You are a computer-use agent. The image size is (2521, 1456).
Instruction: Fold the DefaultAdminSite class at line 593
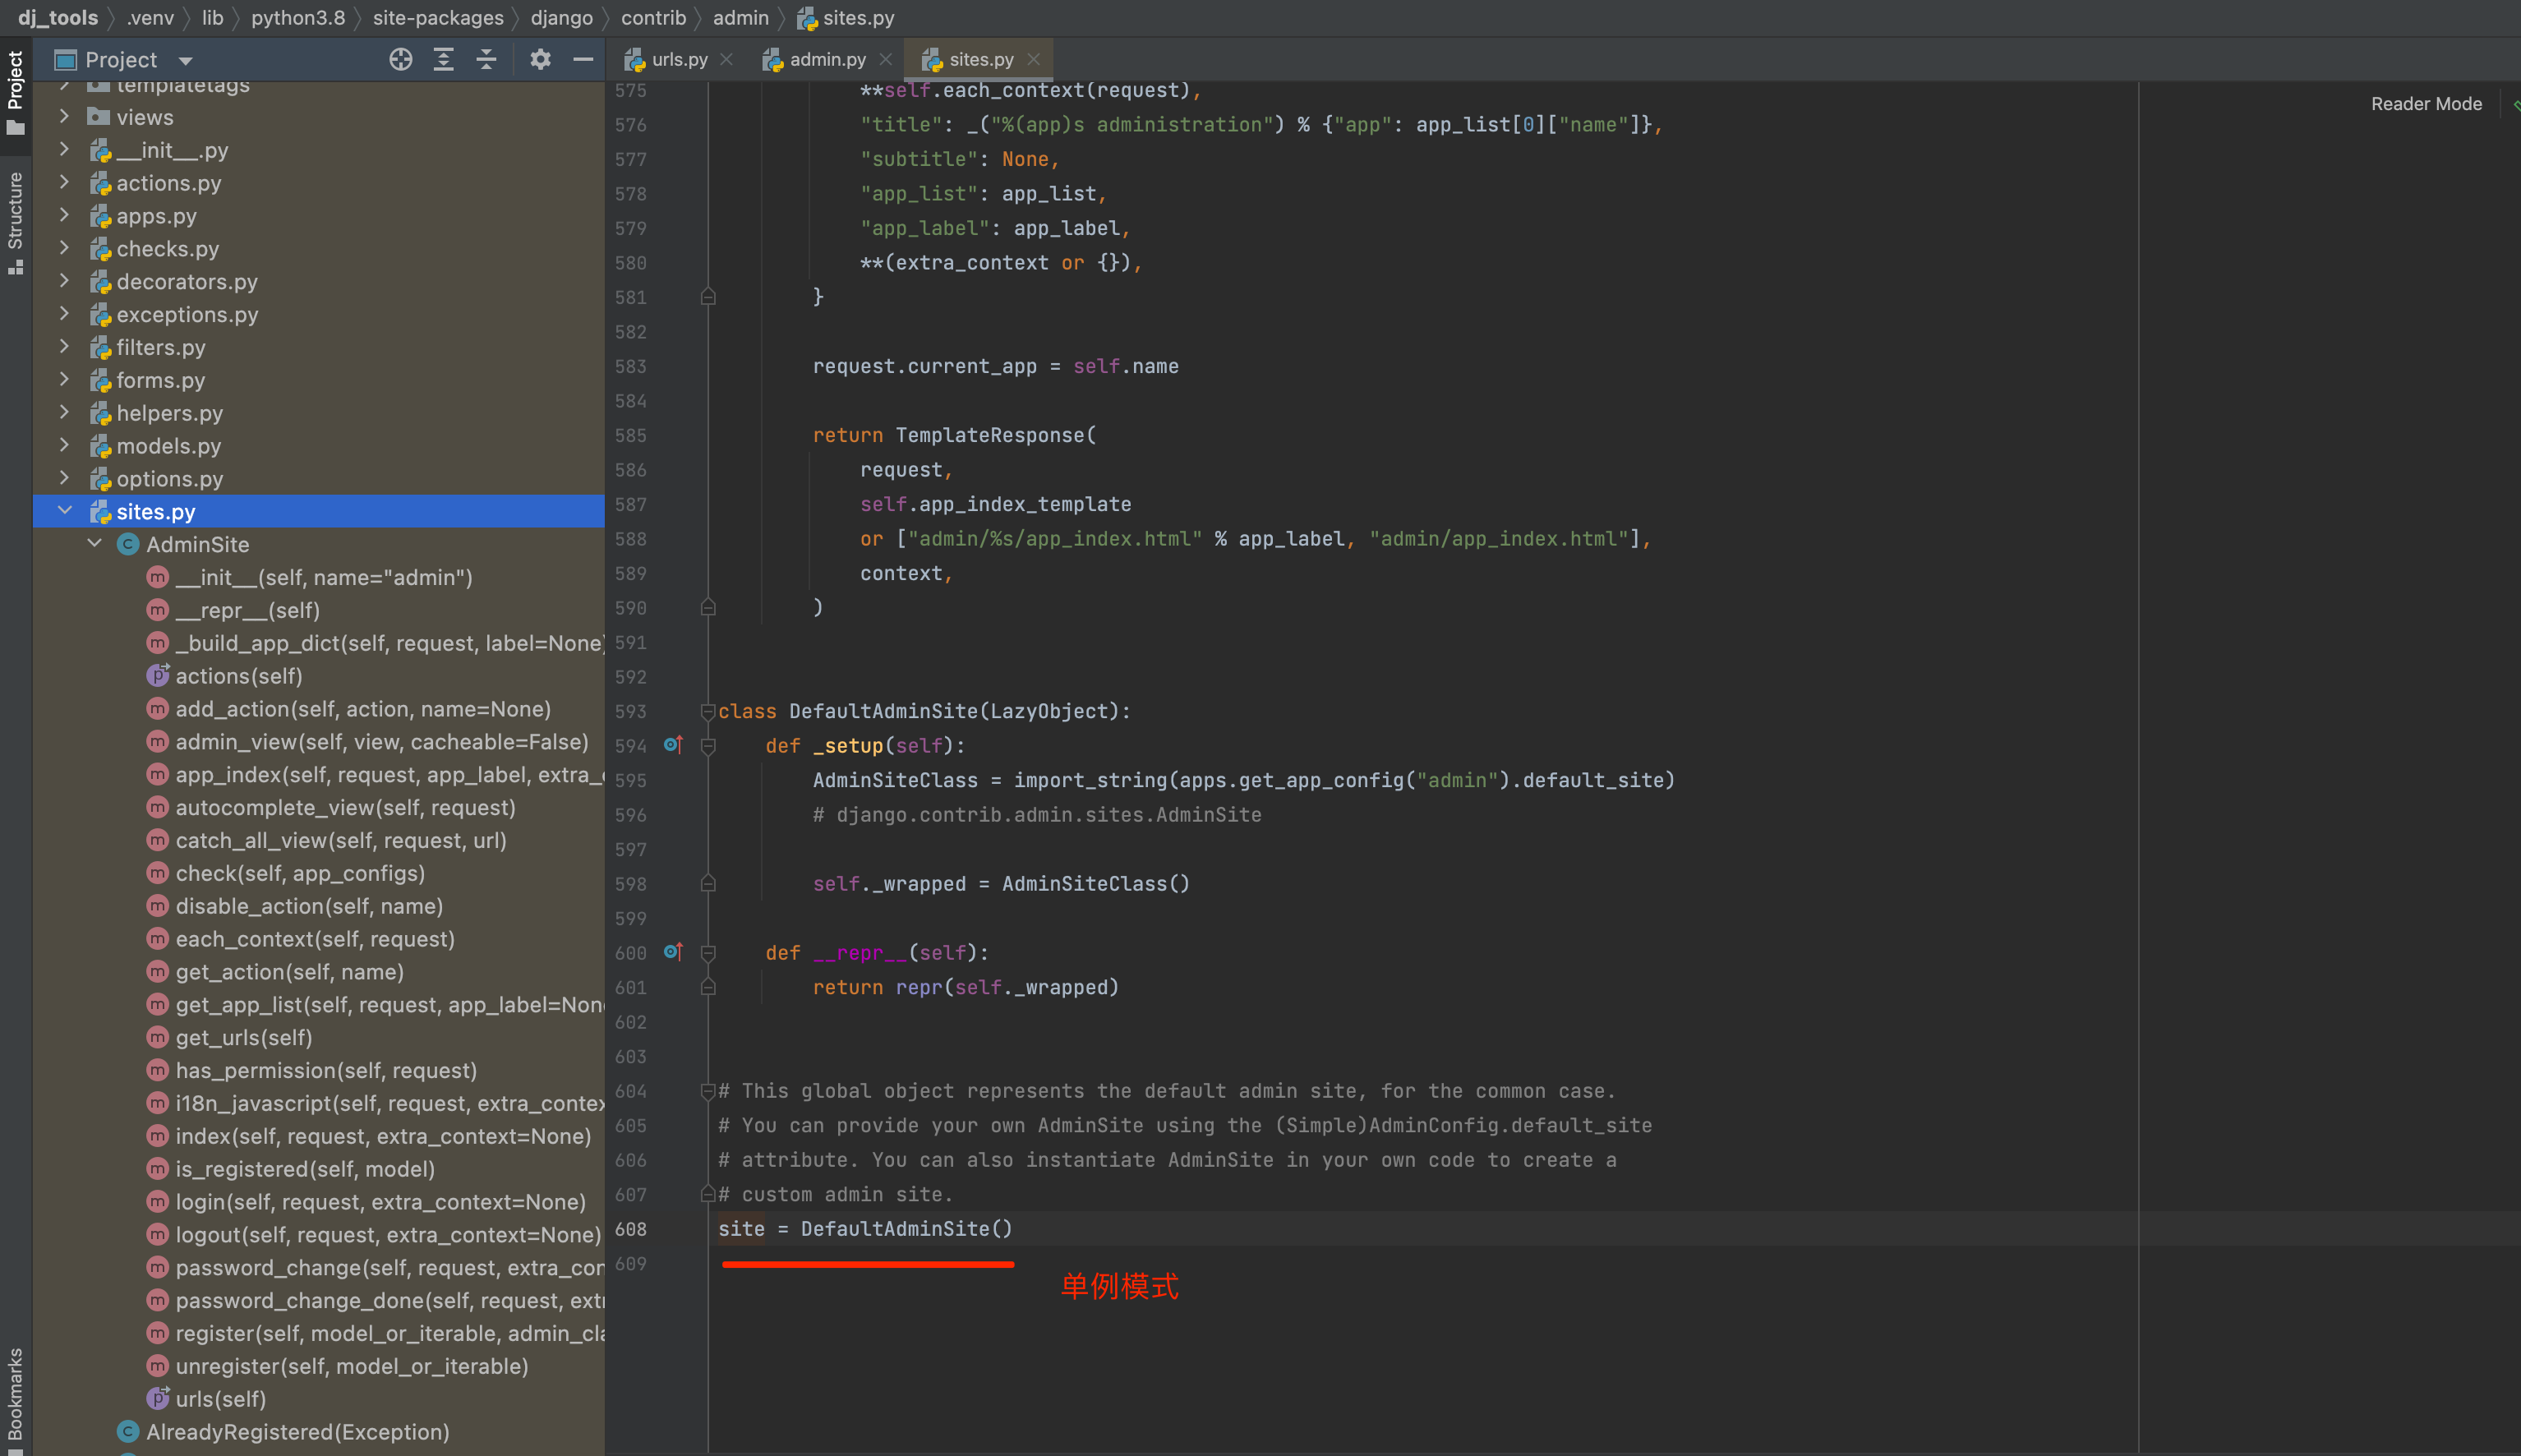[x=708, y=712]
